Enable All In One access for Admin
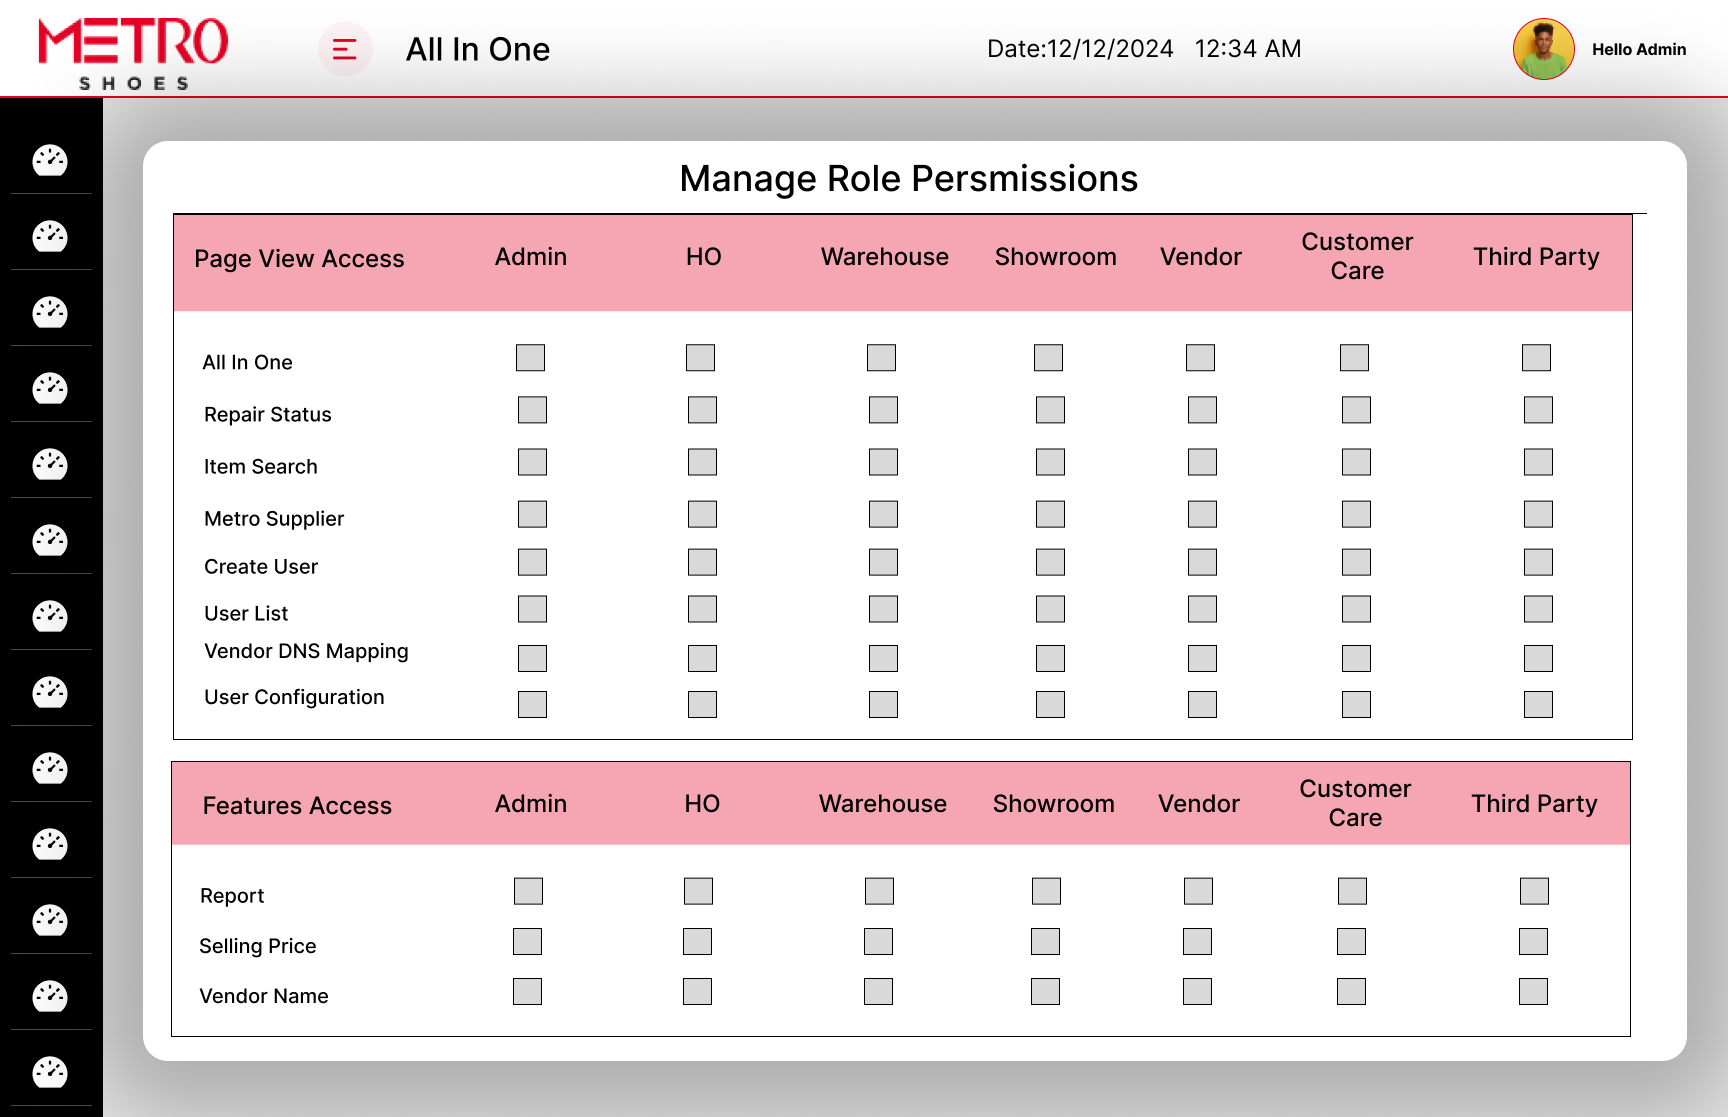This screenshot has height=1117, width=1728. pos(530,358)
